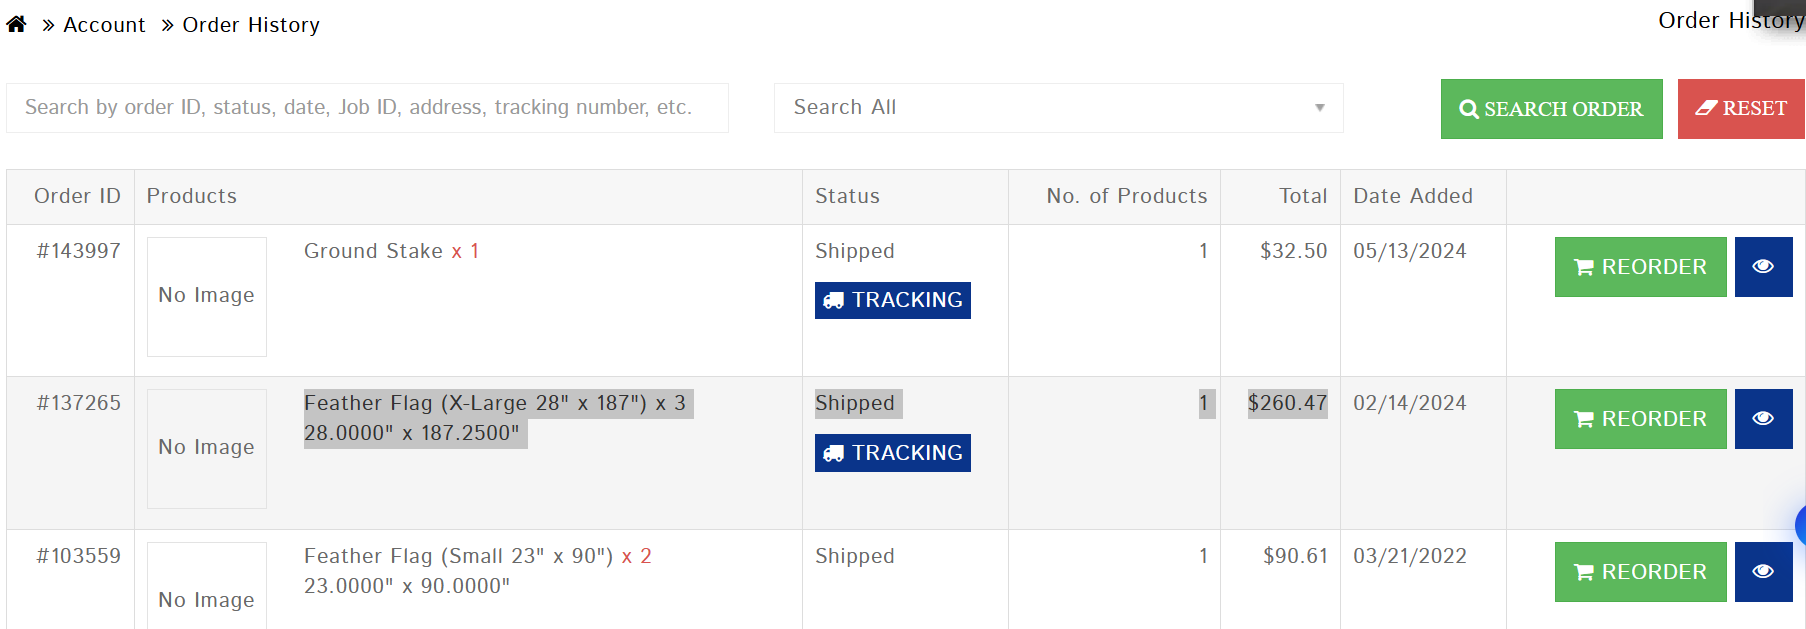Click the blue circle widget at right edge
The width and height of the screenshot is (1806, 629).
tap(1801, 525)
